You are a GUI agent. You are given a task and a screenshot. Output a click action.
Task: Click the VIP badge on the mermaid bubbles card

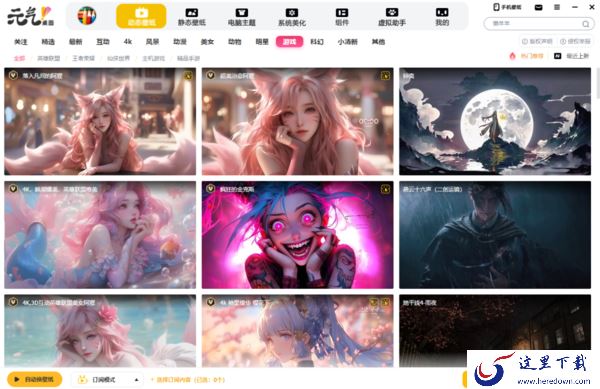(x=13, y=189)
